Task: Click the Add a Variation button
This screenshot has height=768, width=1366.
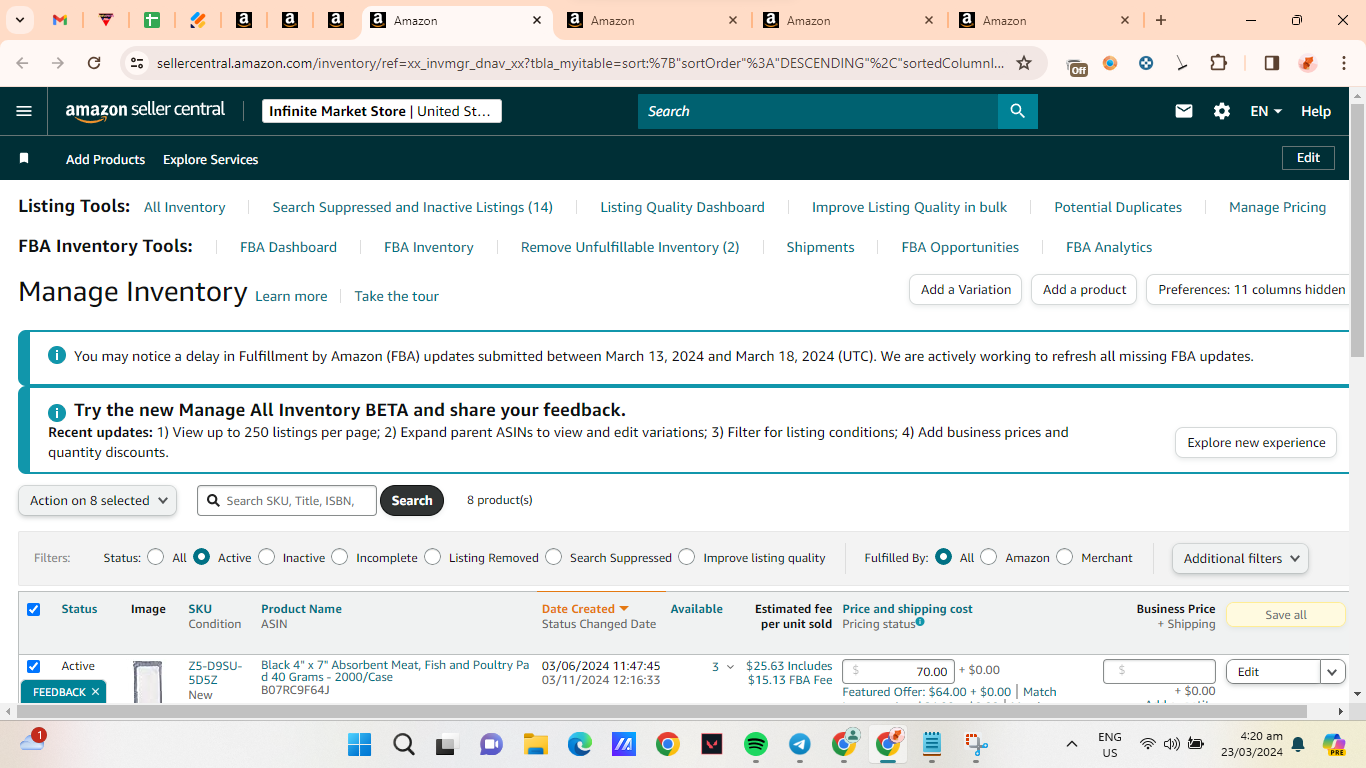Action: (x=966, y=290)
